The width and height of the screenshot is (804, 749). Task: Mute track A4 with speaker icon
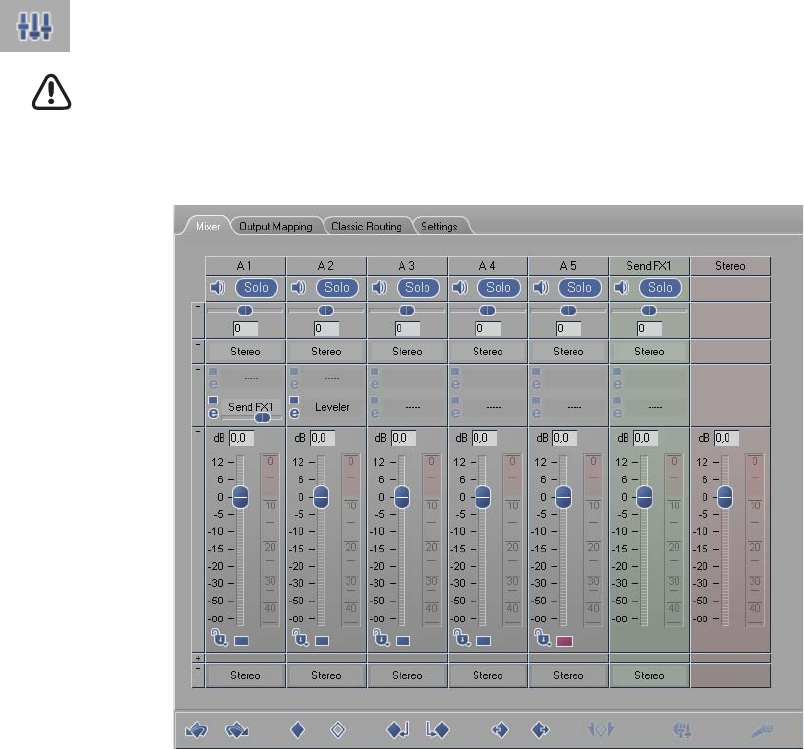point(460,288)
